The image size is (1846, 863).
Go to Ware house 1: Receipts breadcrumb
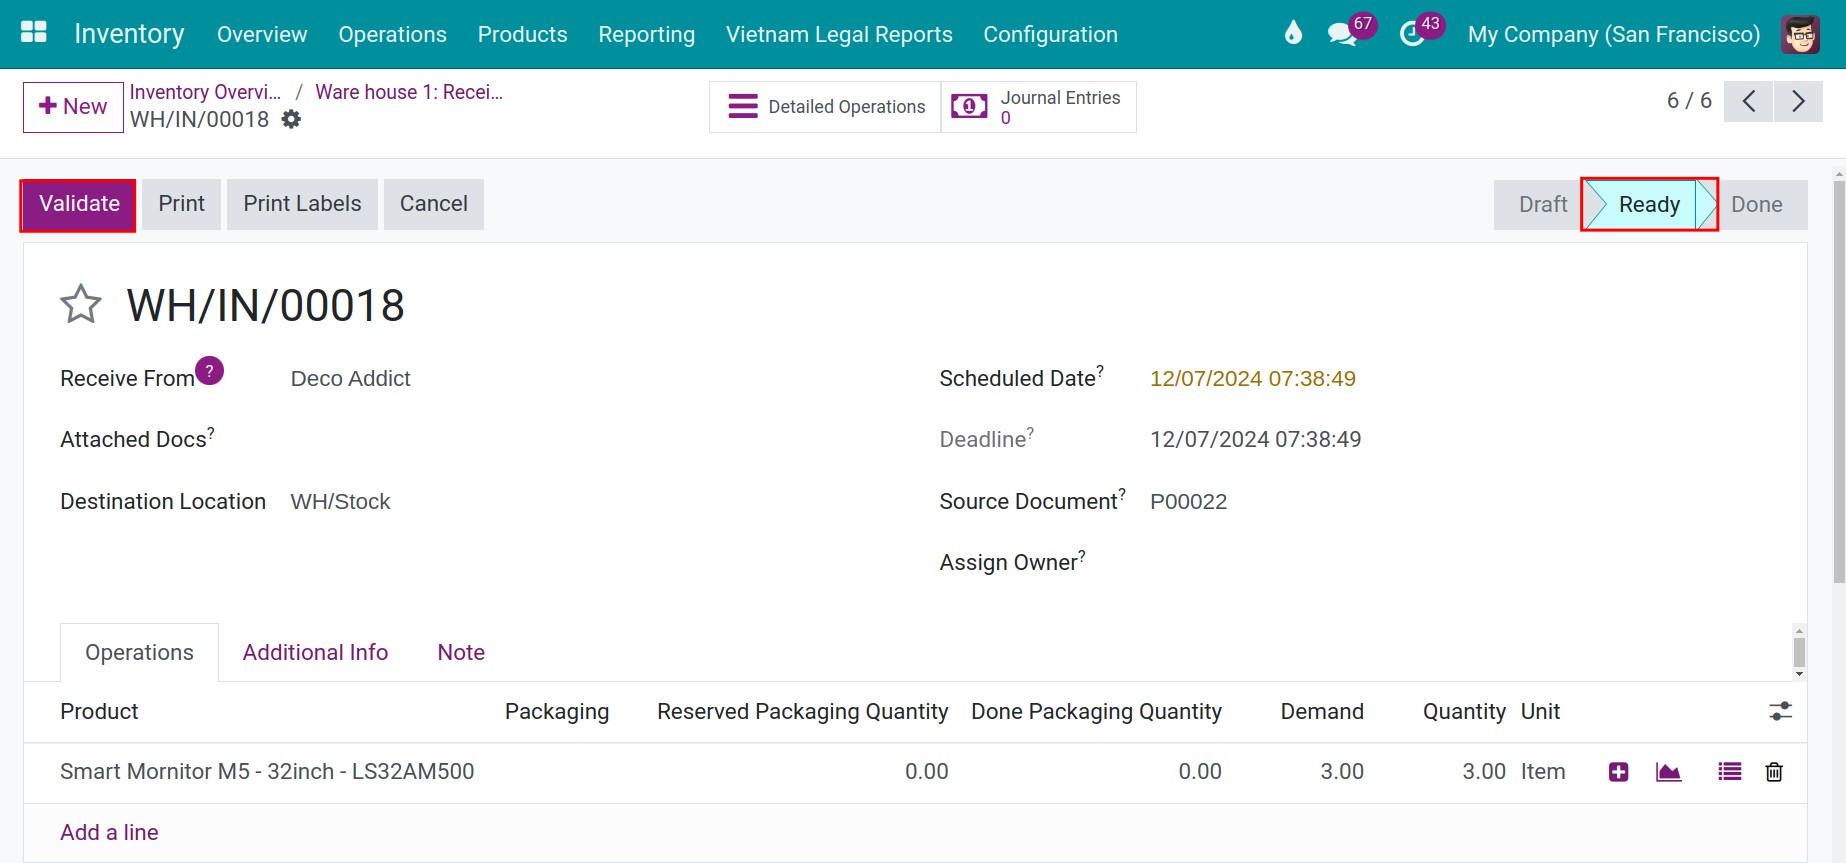[x=409, y=92]
